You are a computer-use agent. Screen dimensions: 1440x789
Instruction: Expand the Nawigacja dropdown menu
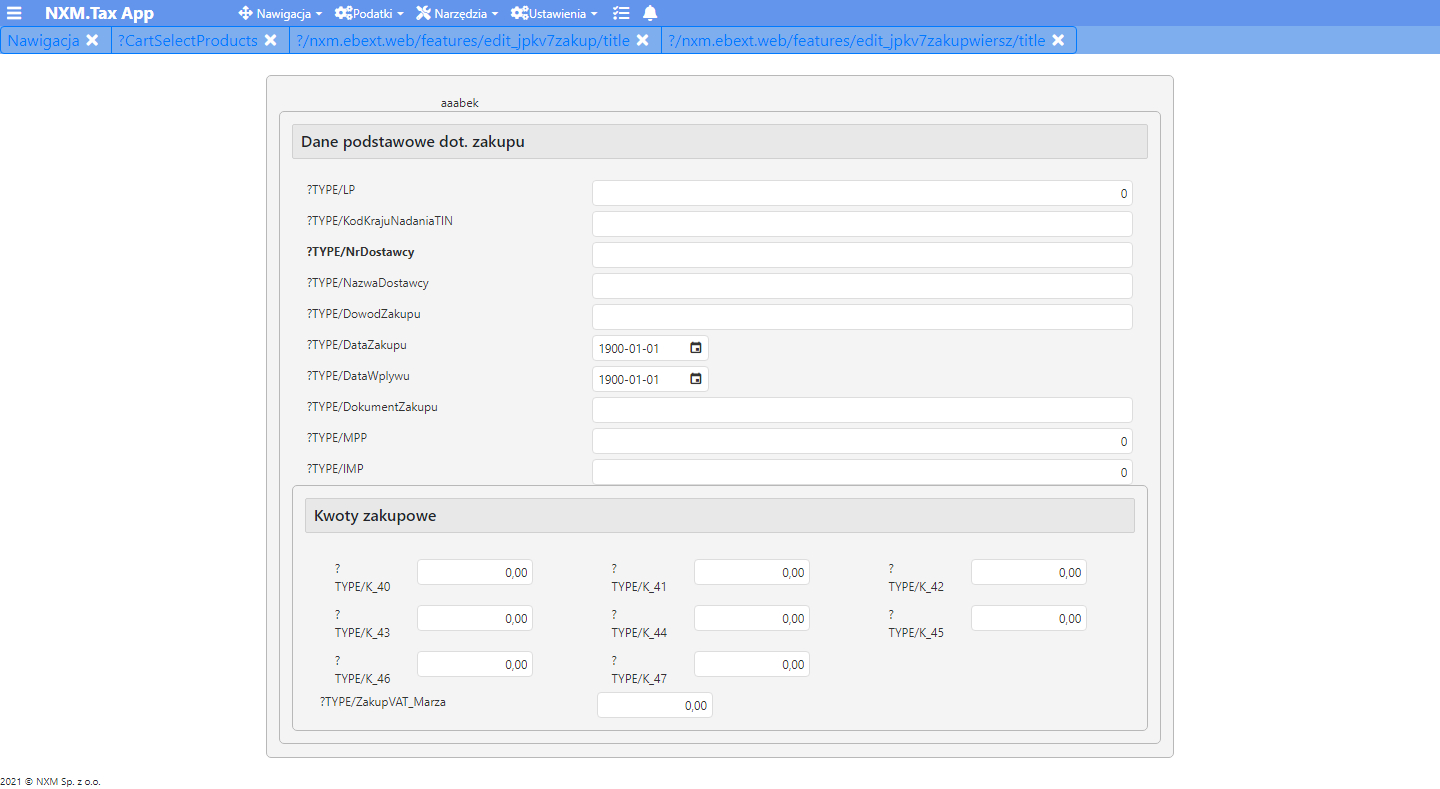pyautogui.click(x=281, y=13)
